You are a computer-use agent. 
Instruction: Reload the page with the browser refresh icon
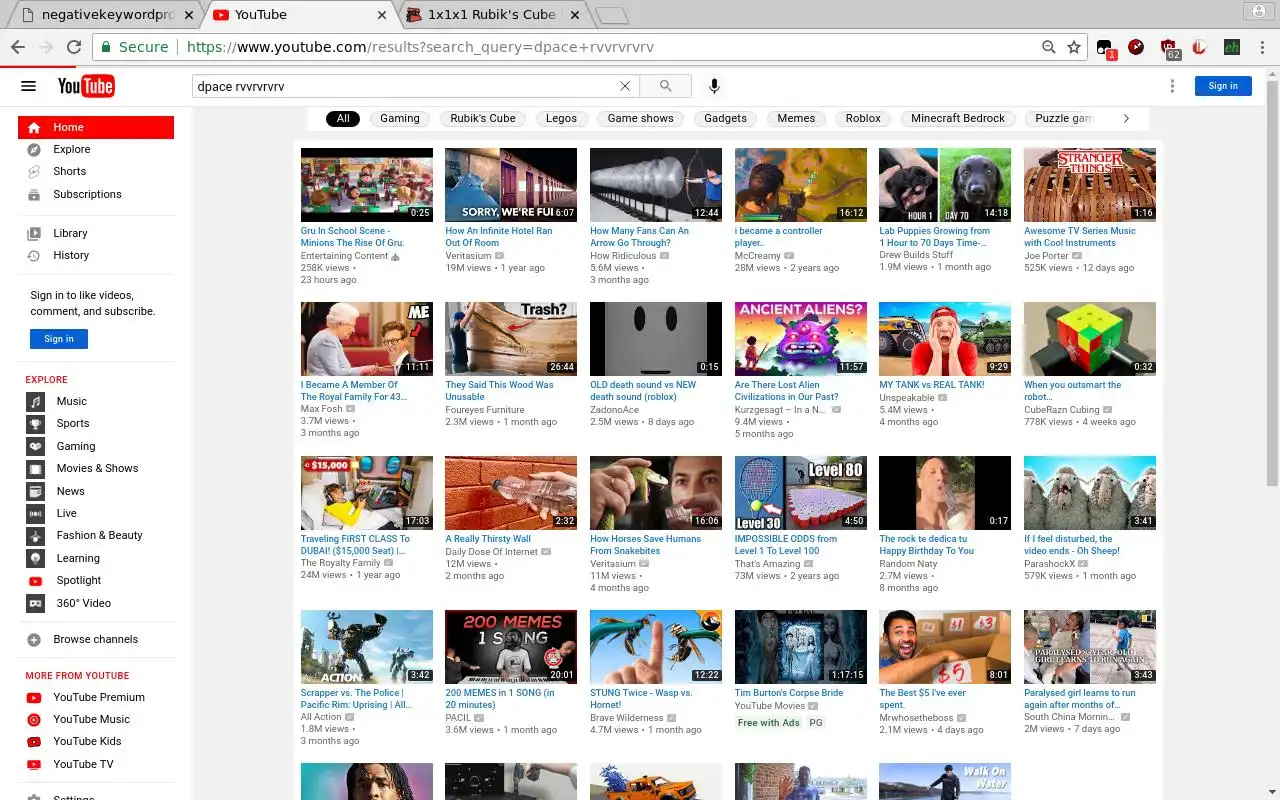[73, 47]
